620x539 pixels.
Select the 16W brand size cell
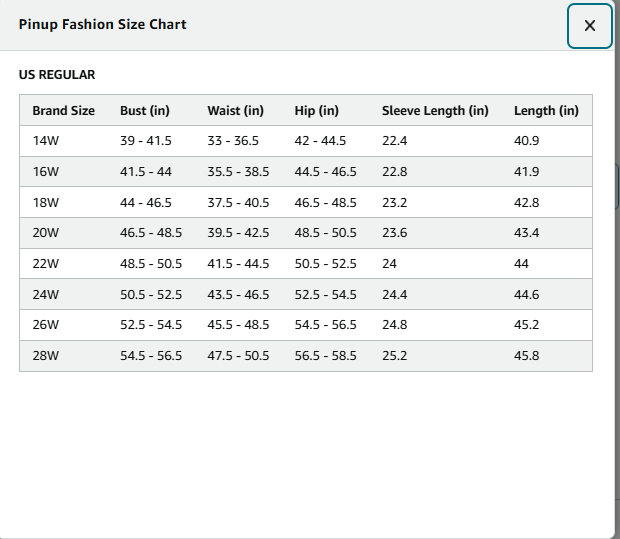[45, 172]
